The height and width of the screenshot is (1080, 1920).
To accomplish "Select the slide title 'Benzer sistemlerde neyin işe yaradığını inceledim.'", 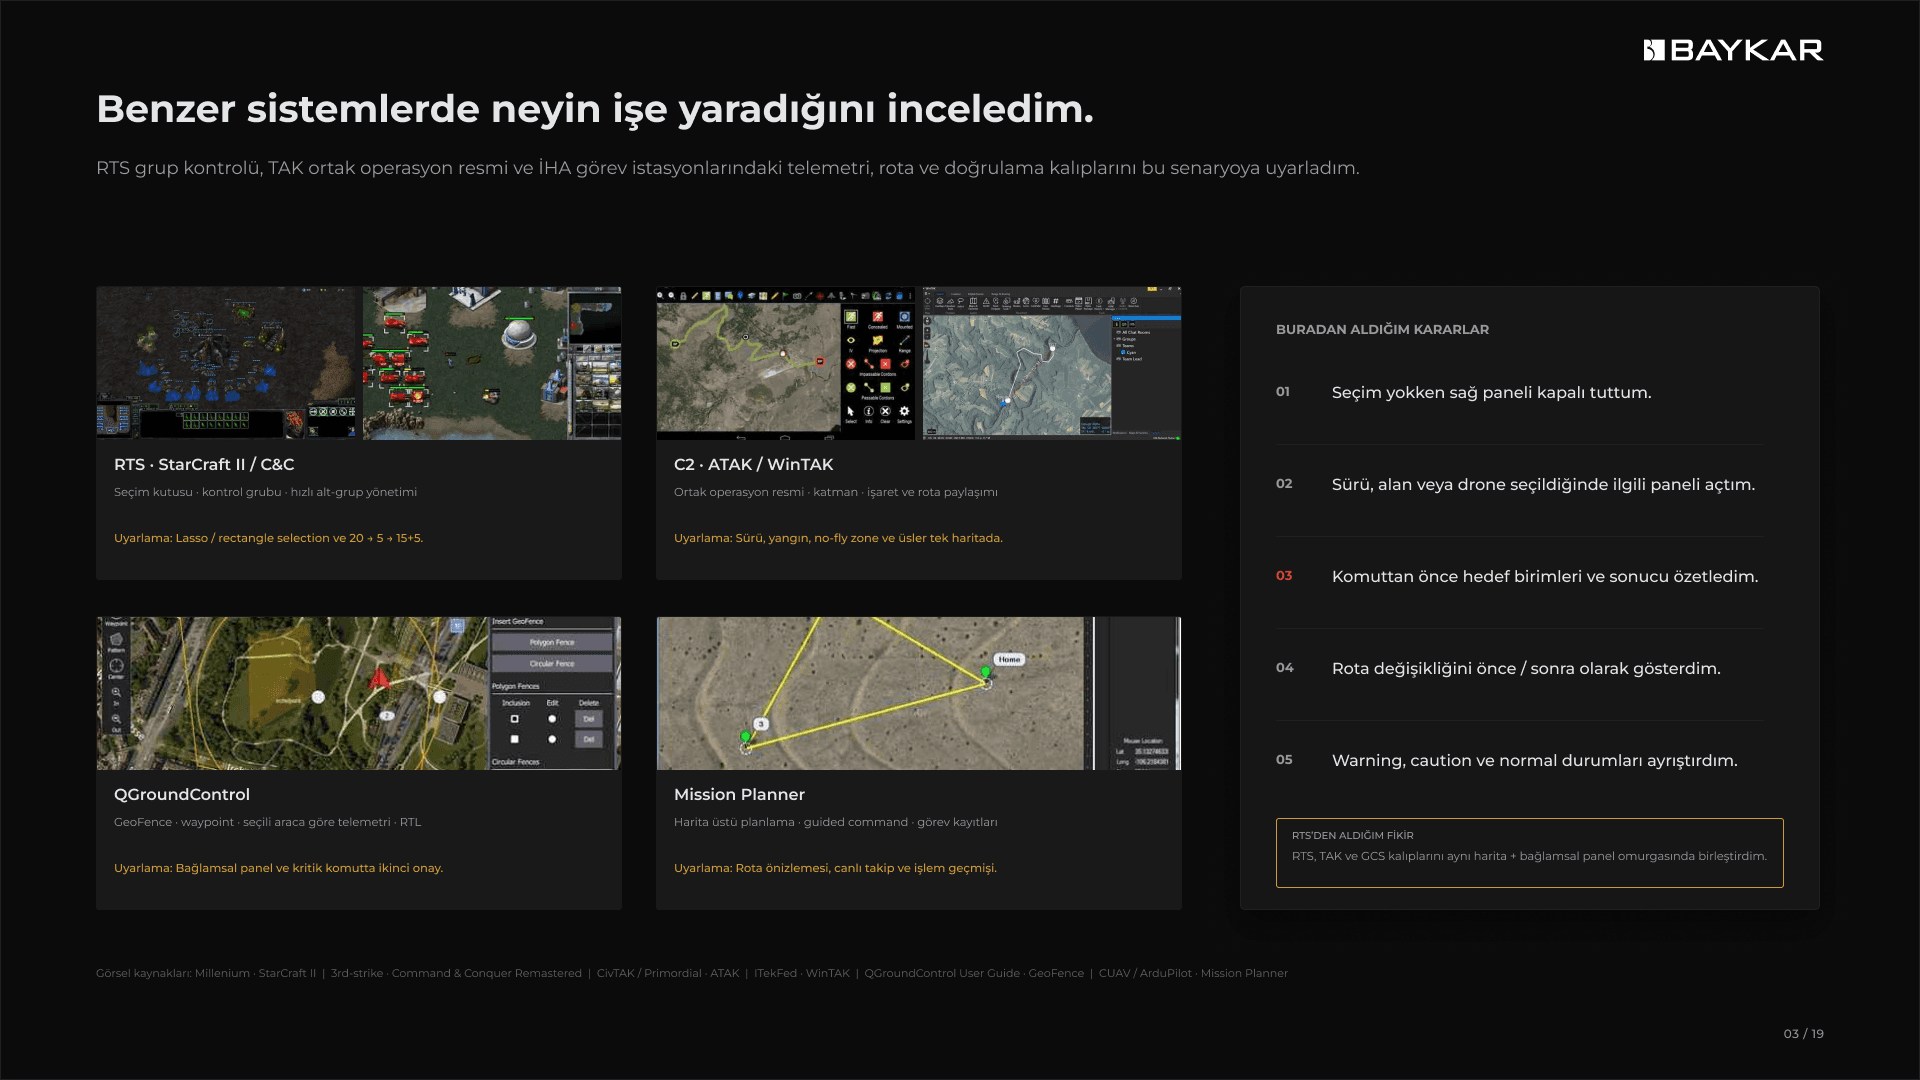I will [x=595, y=109].
